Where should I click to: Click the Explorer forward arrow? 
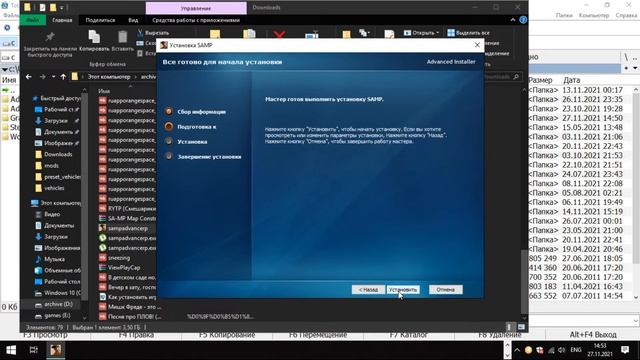[42, 77]
